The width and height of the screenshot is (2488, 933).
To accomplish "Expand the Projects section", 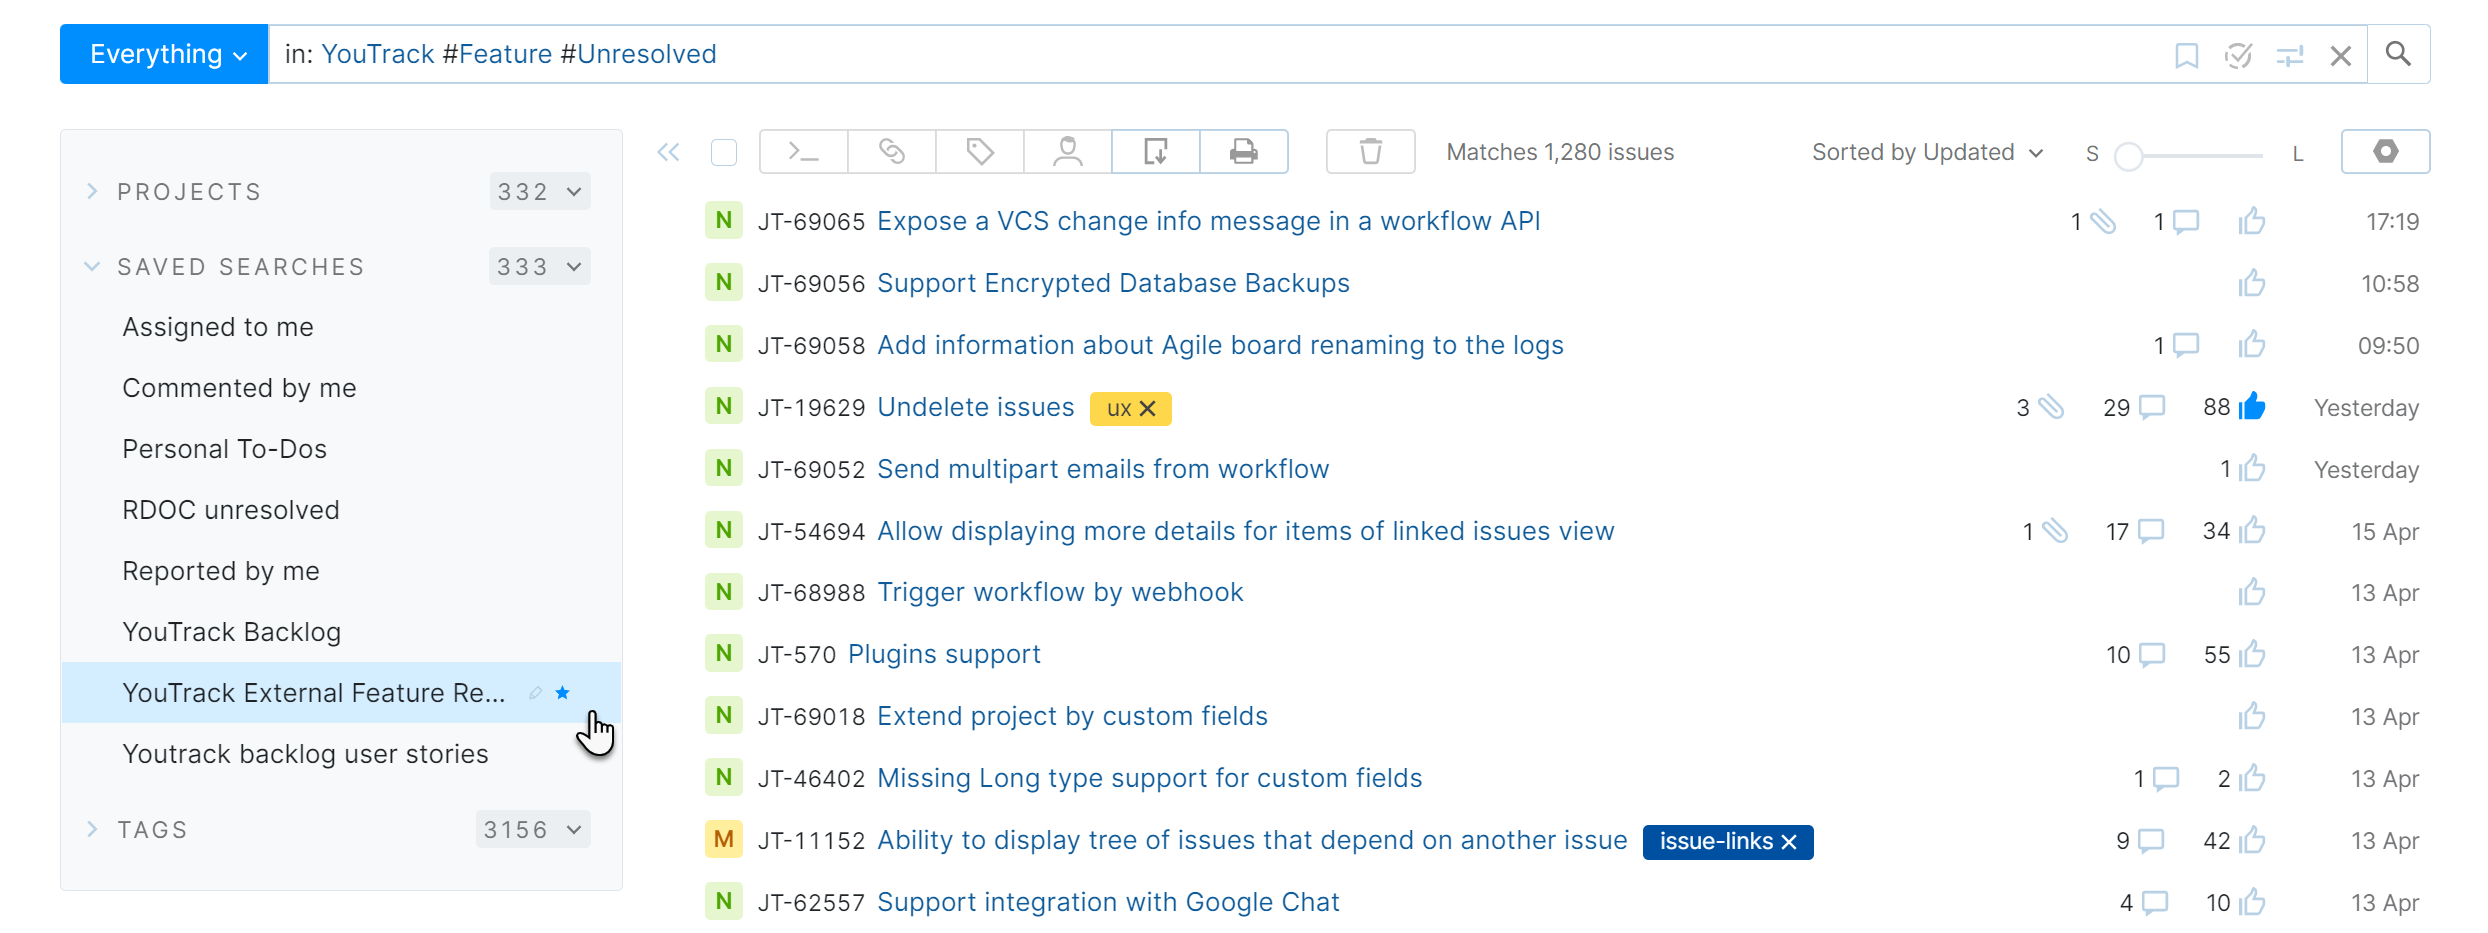I will pos(92,191).
